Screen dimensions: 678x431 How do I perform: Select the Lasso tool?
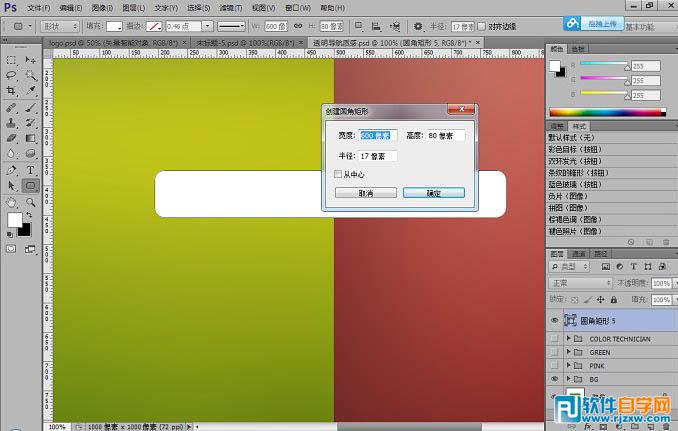[x=11, y=75]
